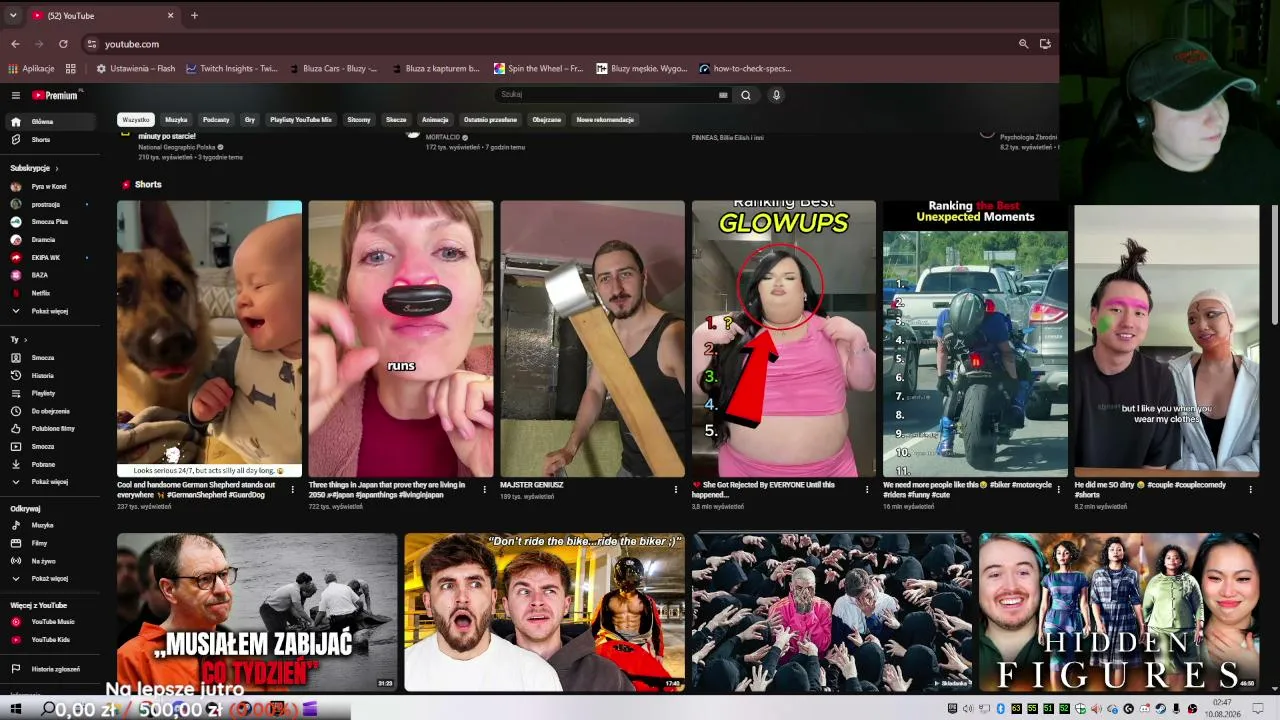Viewport: 1280px width, 720px height.
Task: Open the MAJSTER GENIUSZ Short
Action: 592,339
